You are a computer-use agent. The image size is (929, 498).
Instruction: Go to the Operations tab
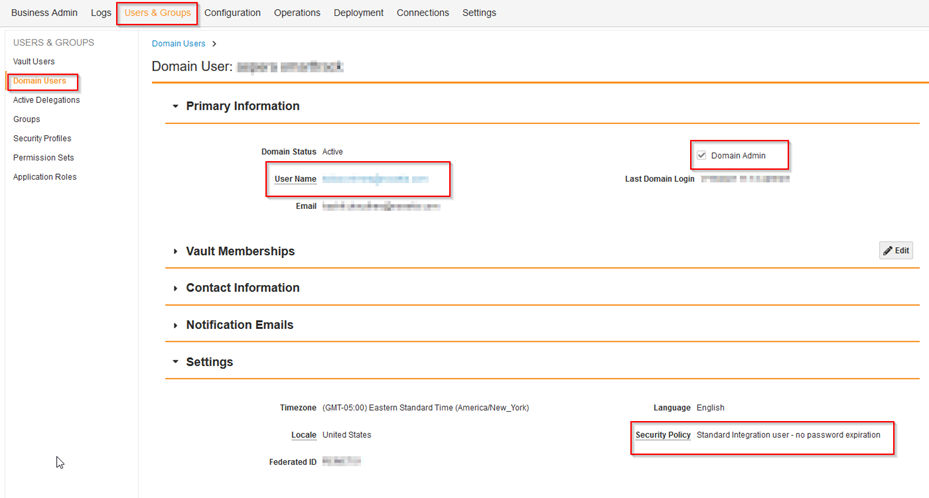[297, 13]
